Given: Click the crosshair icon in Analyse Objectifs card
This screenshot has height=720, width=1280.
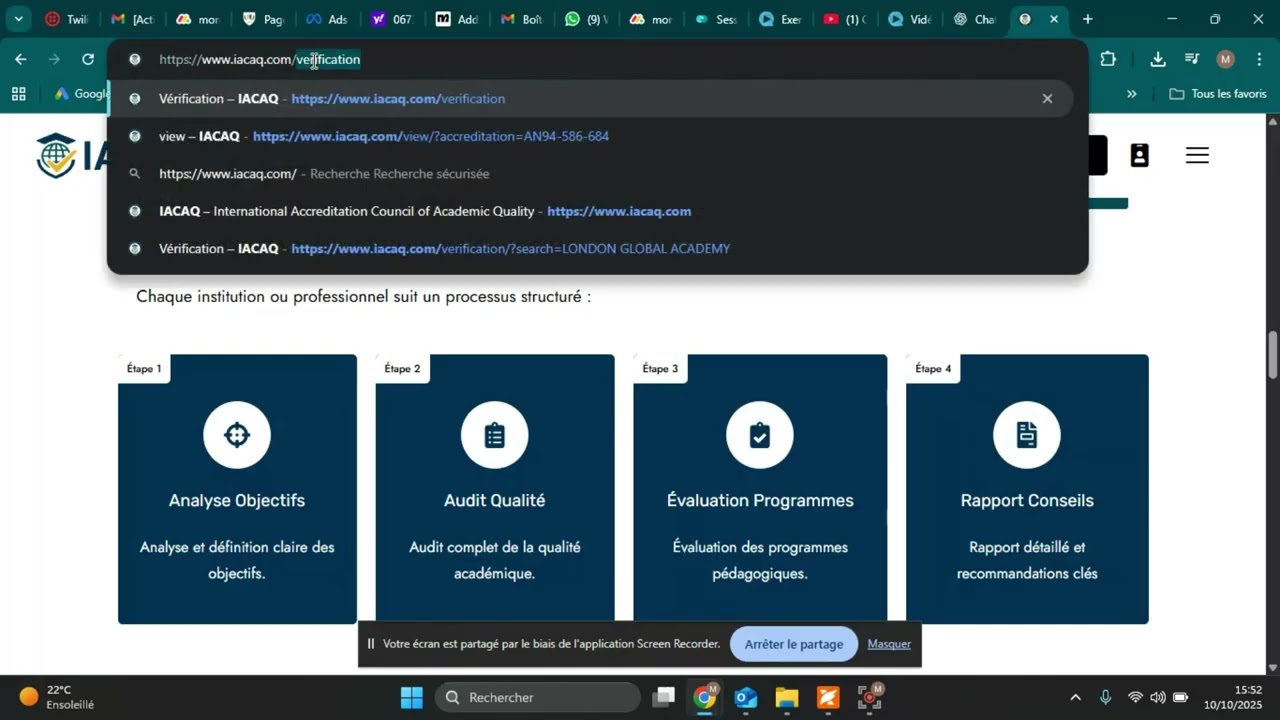Looking at the screenshot, I should tap(237, 435).
